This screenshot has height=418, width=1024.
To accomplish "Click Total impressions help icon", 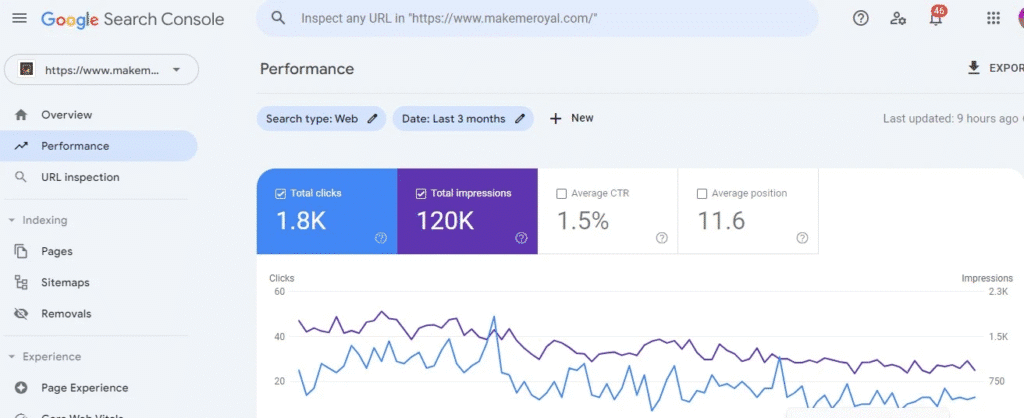I will coord(521,238).
